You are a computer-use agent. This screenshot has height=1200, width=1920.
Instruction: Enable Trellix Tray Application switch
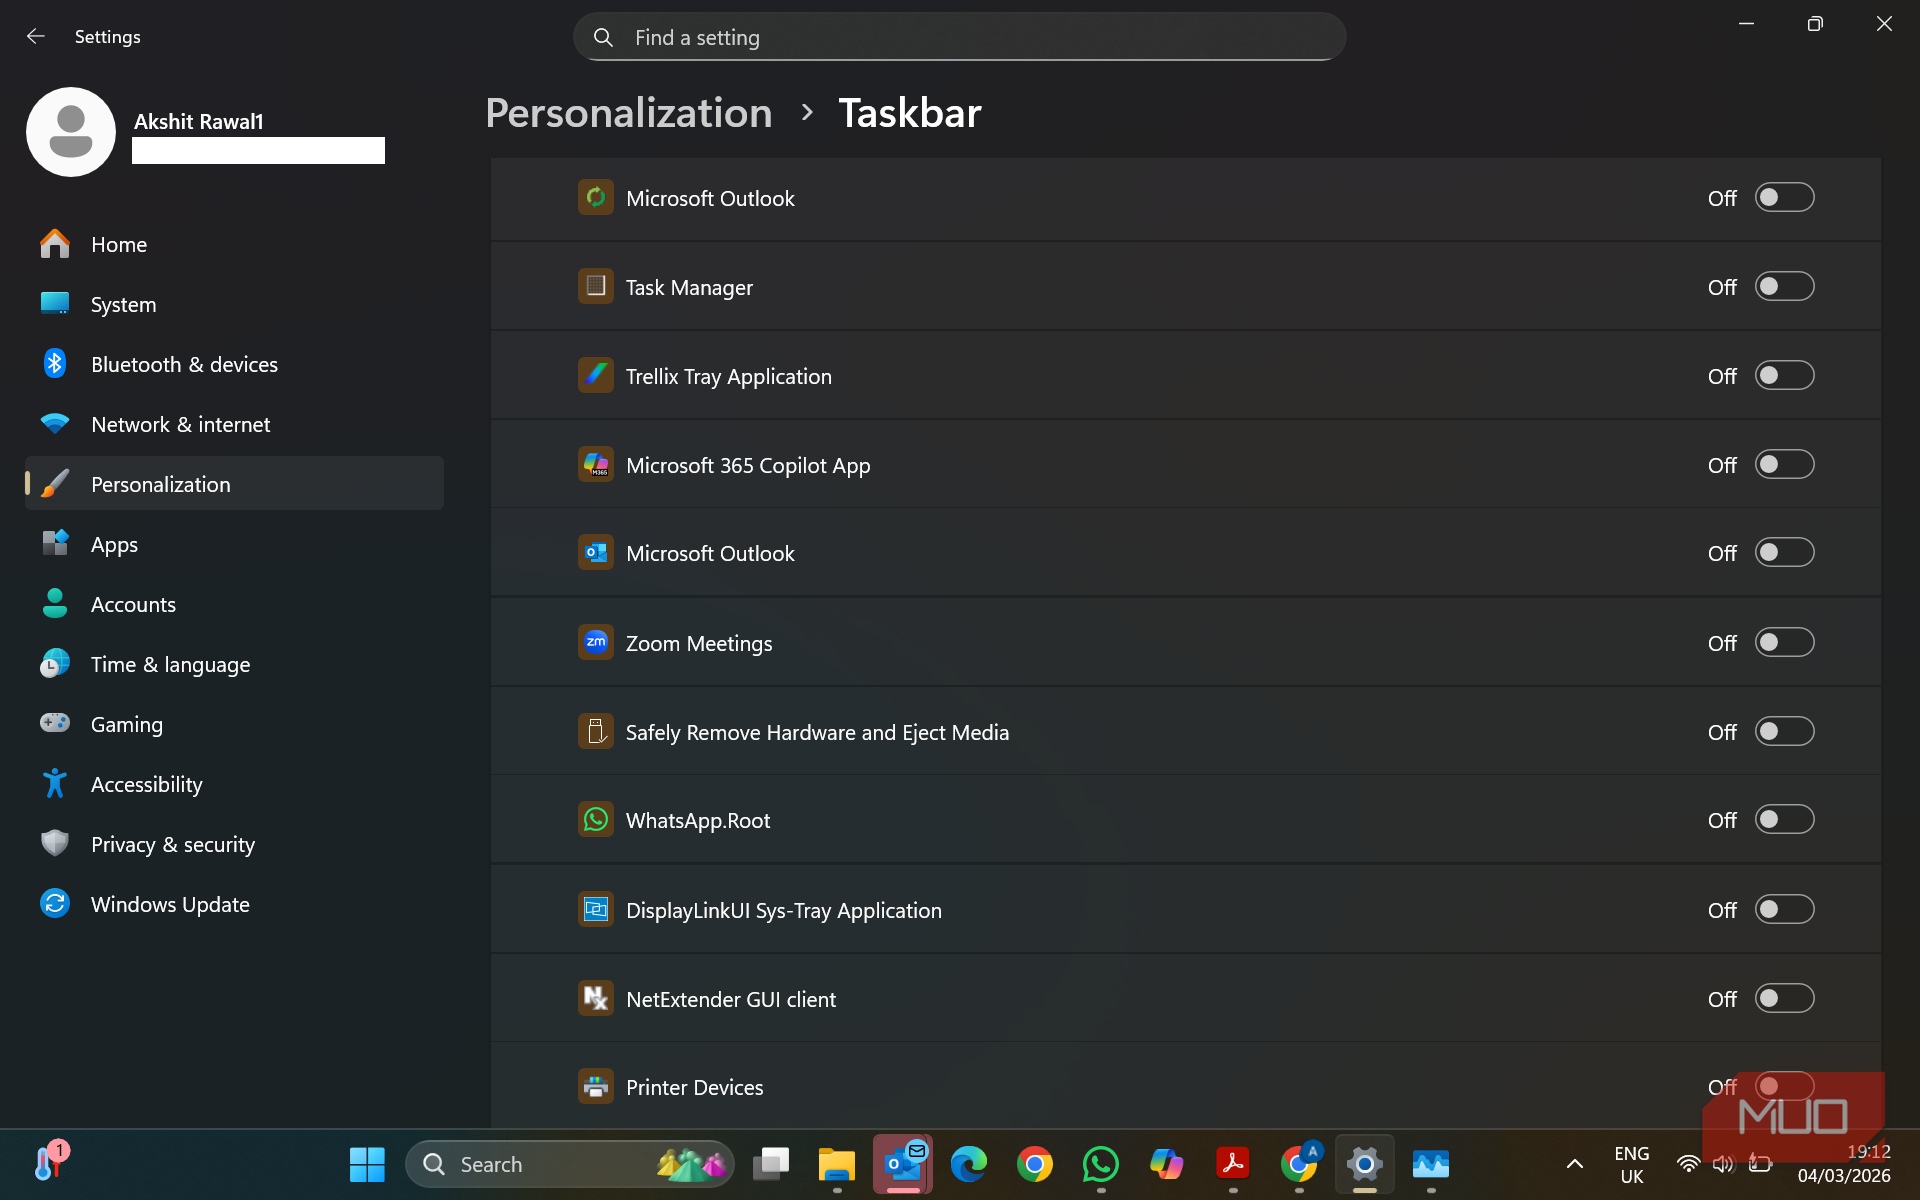point(1784,376)
